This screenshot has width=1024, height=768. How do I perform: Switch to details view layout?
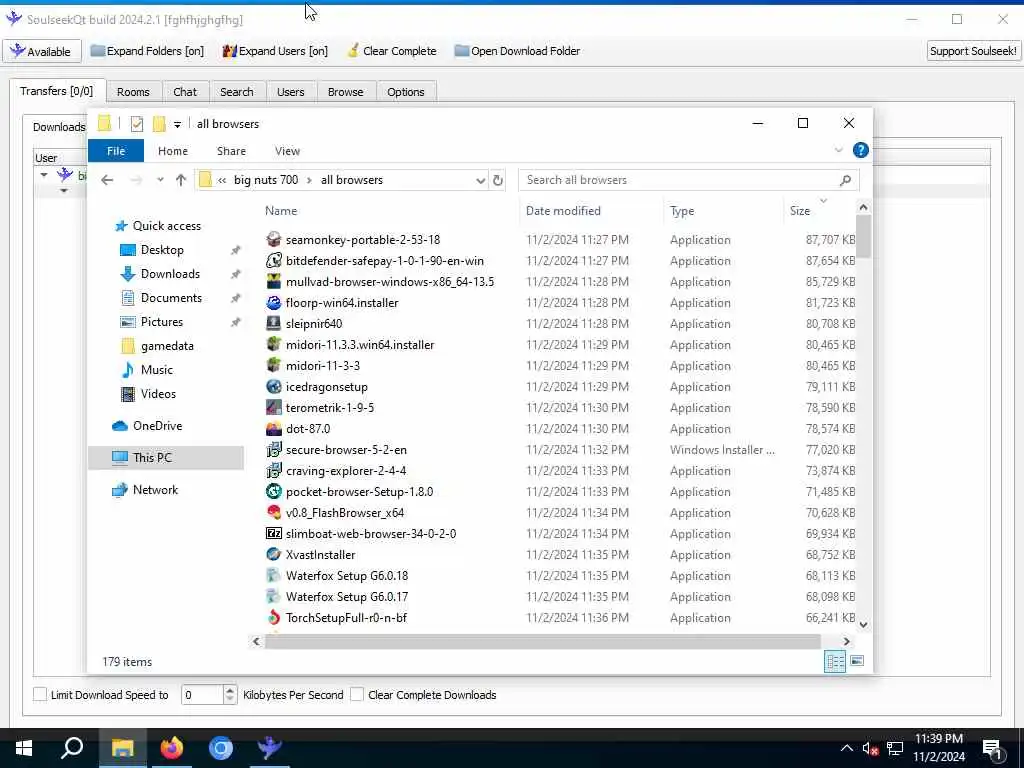(835, 661)
